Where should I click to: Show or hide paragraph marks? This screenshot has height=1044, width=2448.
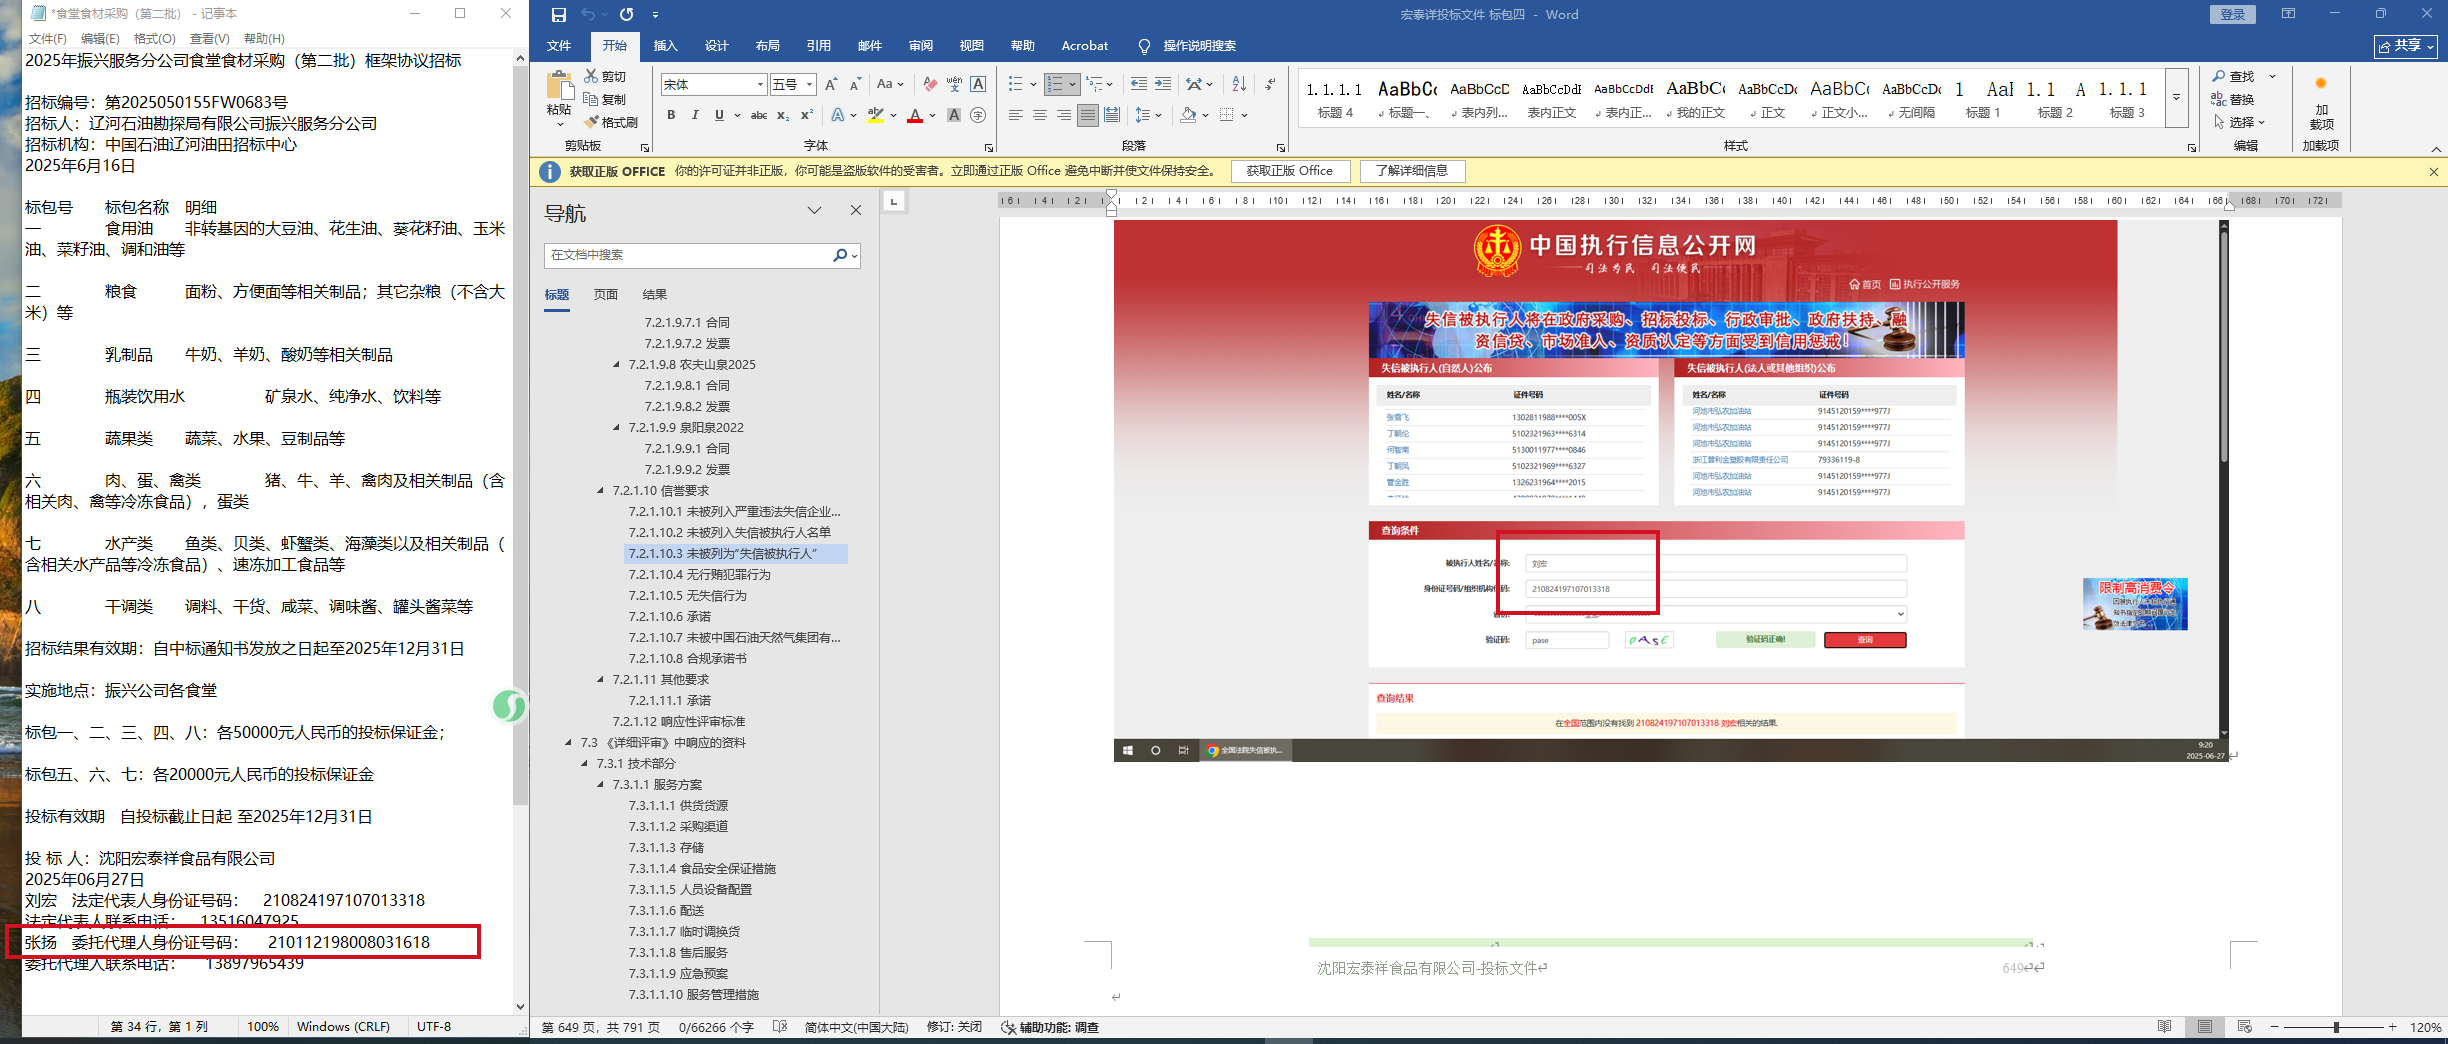(x=1270, y=85)
